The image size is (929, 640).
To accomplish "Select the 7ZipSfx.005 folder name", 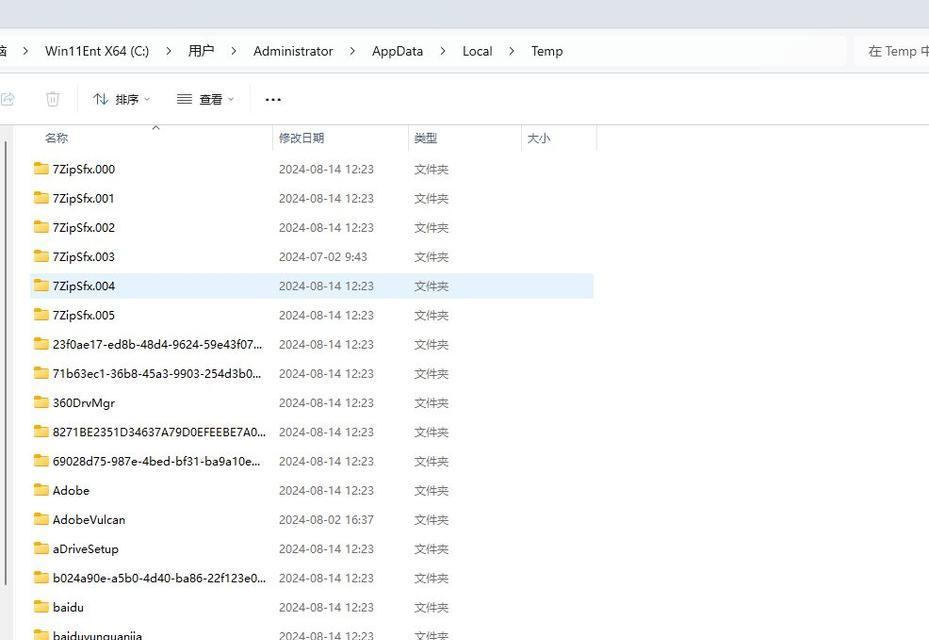I will (84, 315).
